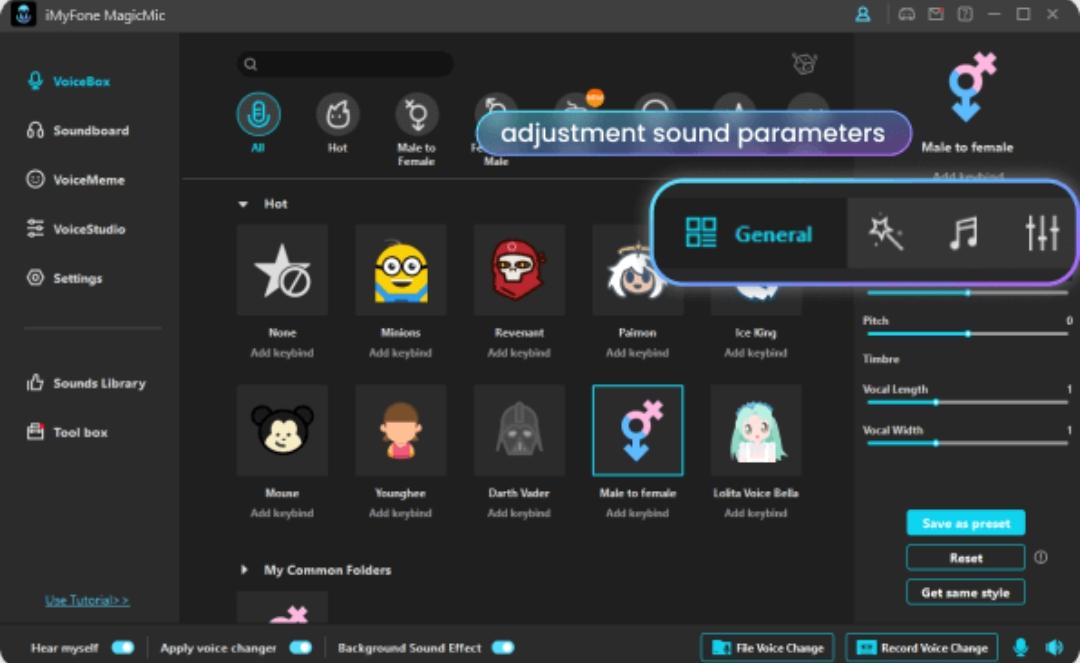The image size is (1080, 663).
Task: Choose the Minions voice
Action: pos(401,270)
